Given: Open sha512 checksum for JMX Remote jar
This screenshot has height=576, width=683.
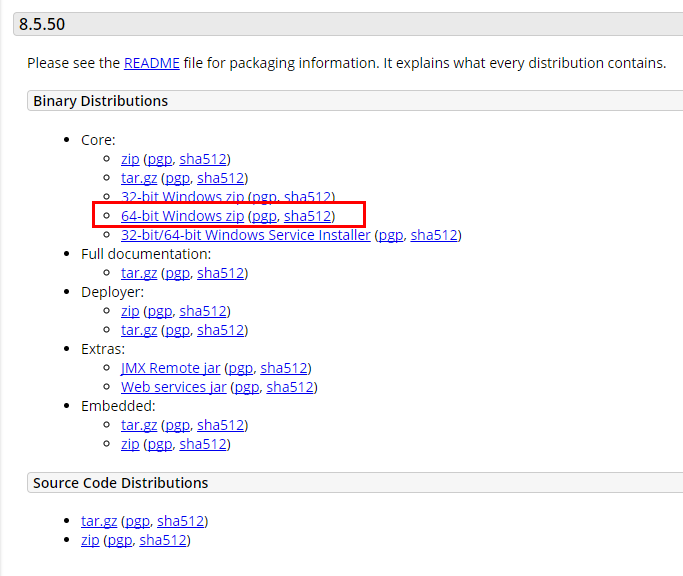Looking at the screenshot, I should click(284, 368).
